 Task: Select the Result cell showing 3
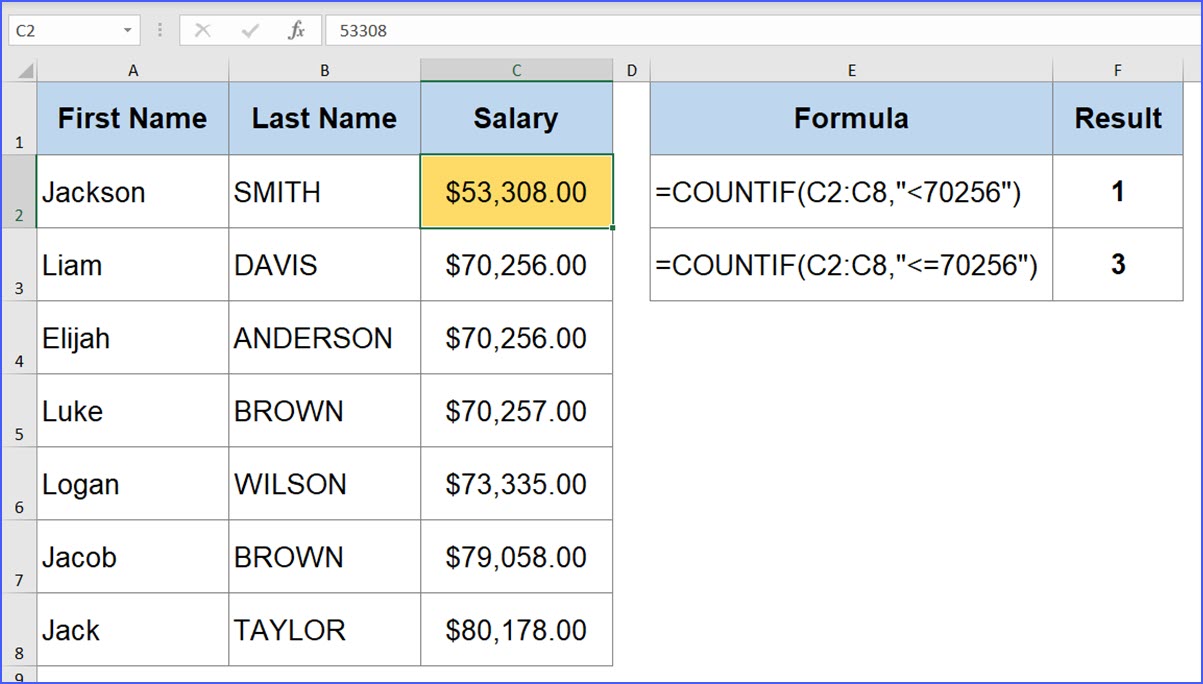[1117, 264]
